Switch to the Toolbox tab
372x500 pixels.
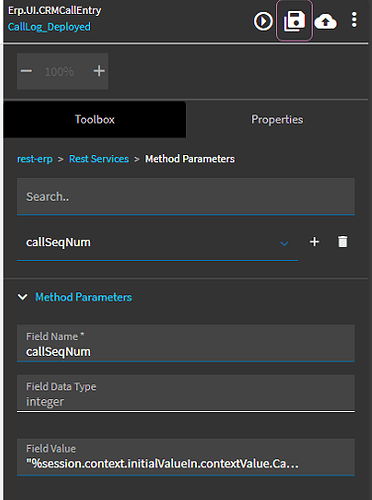coord(95,119)
